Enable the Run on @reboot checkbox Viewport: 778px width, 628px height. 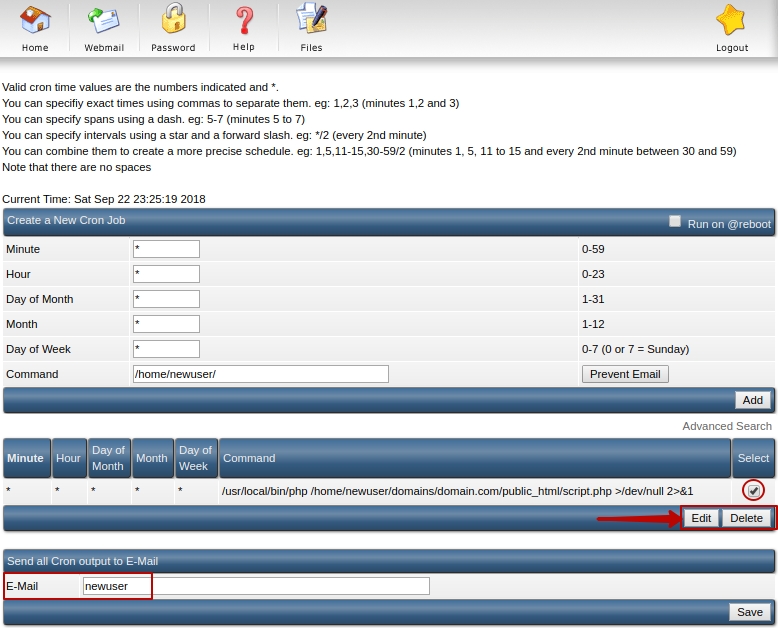[675, 222]
